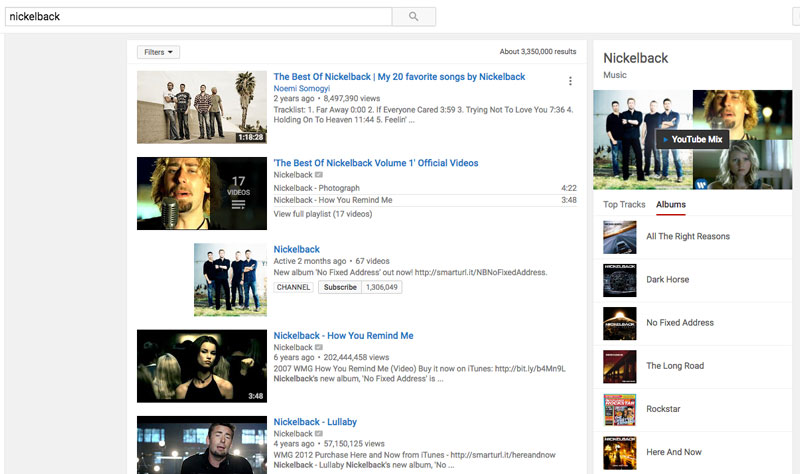Click verified badge under Best Of Nickelback Volume 1
The width and height of the screenshot is (800, 474).
click(x=319, y=174)
